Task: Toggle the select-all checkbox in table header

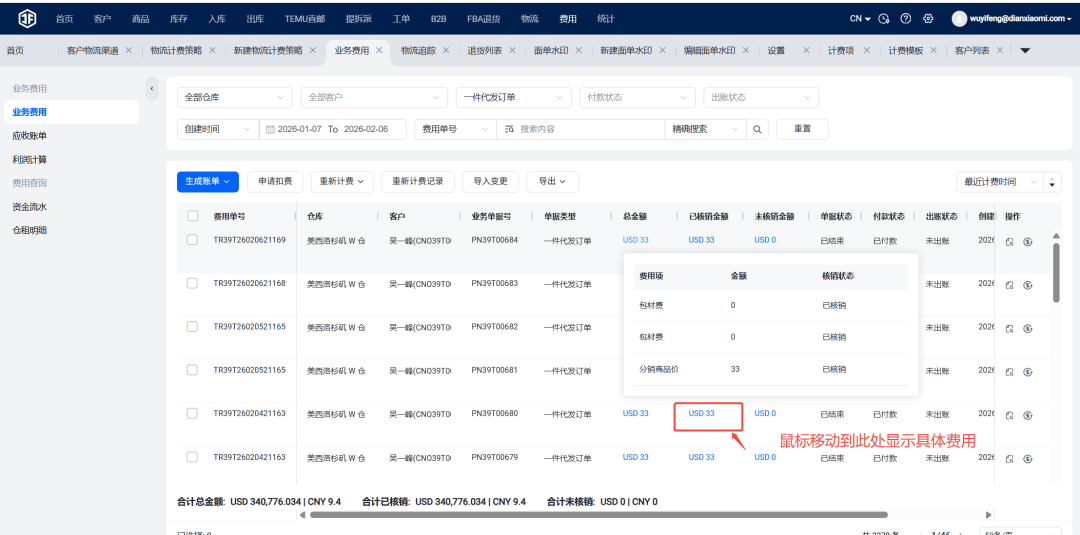Action: (193, 216)
